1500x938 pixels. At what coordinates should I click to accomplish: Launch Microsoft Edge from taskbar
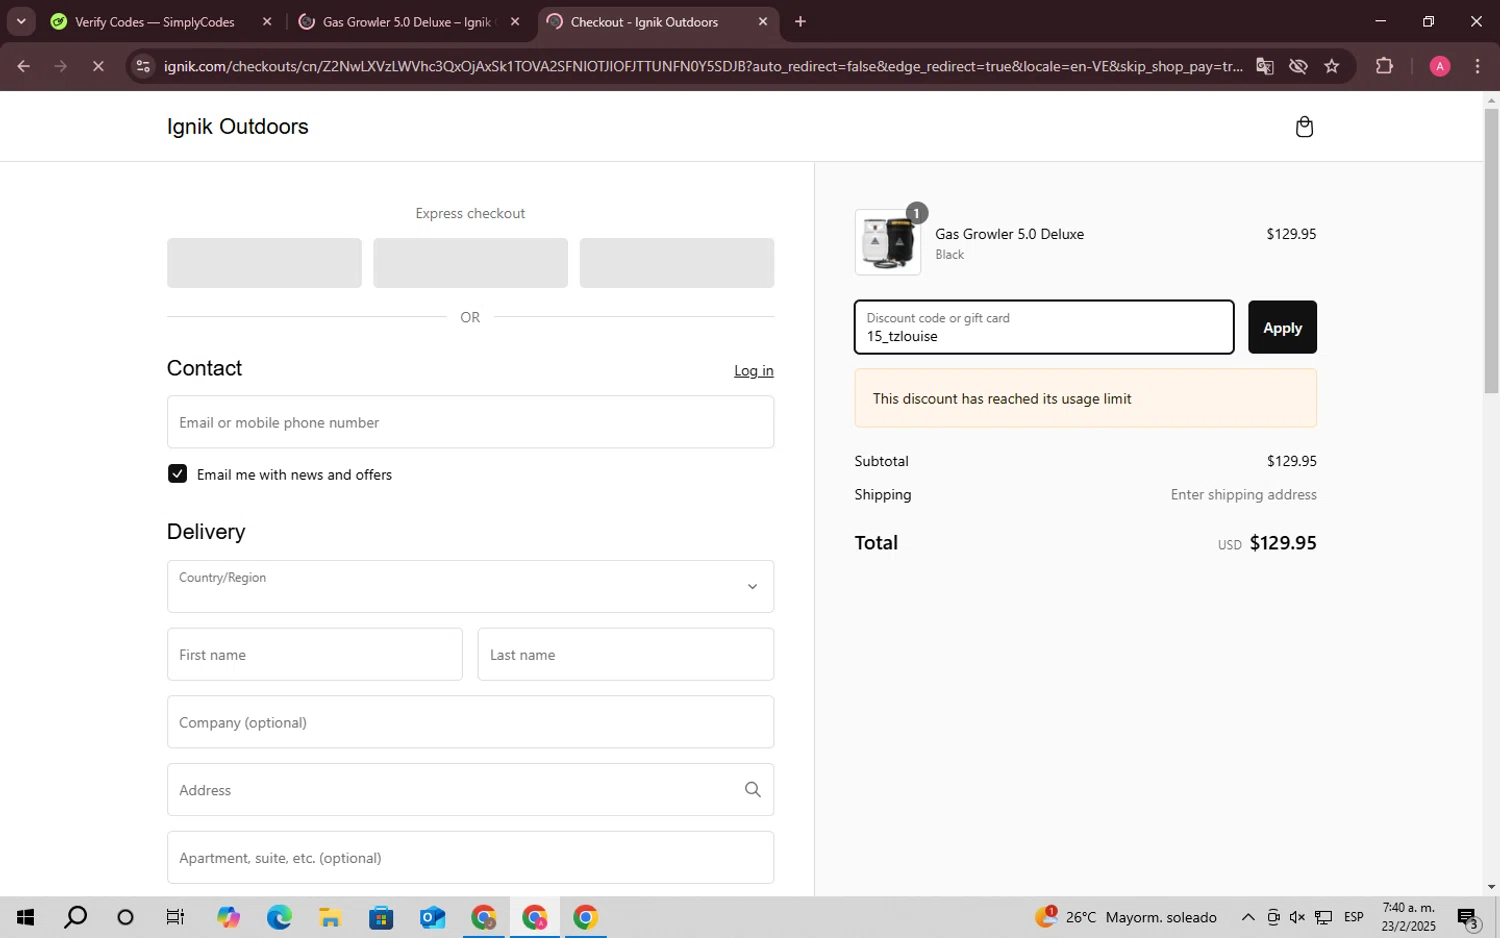tap(279, 917)
